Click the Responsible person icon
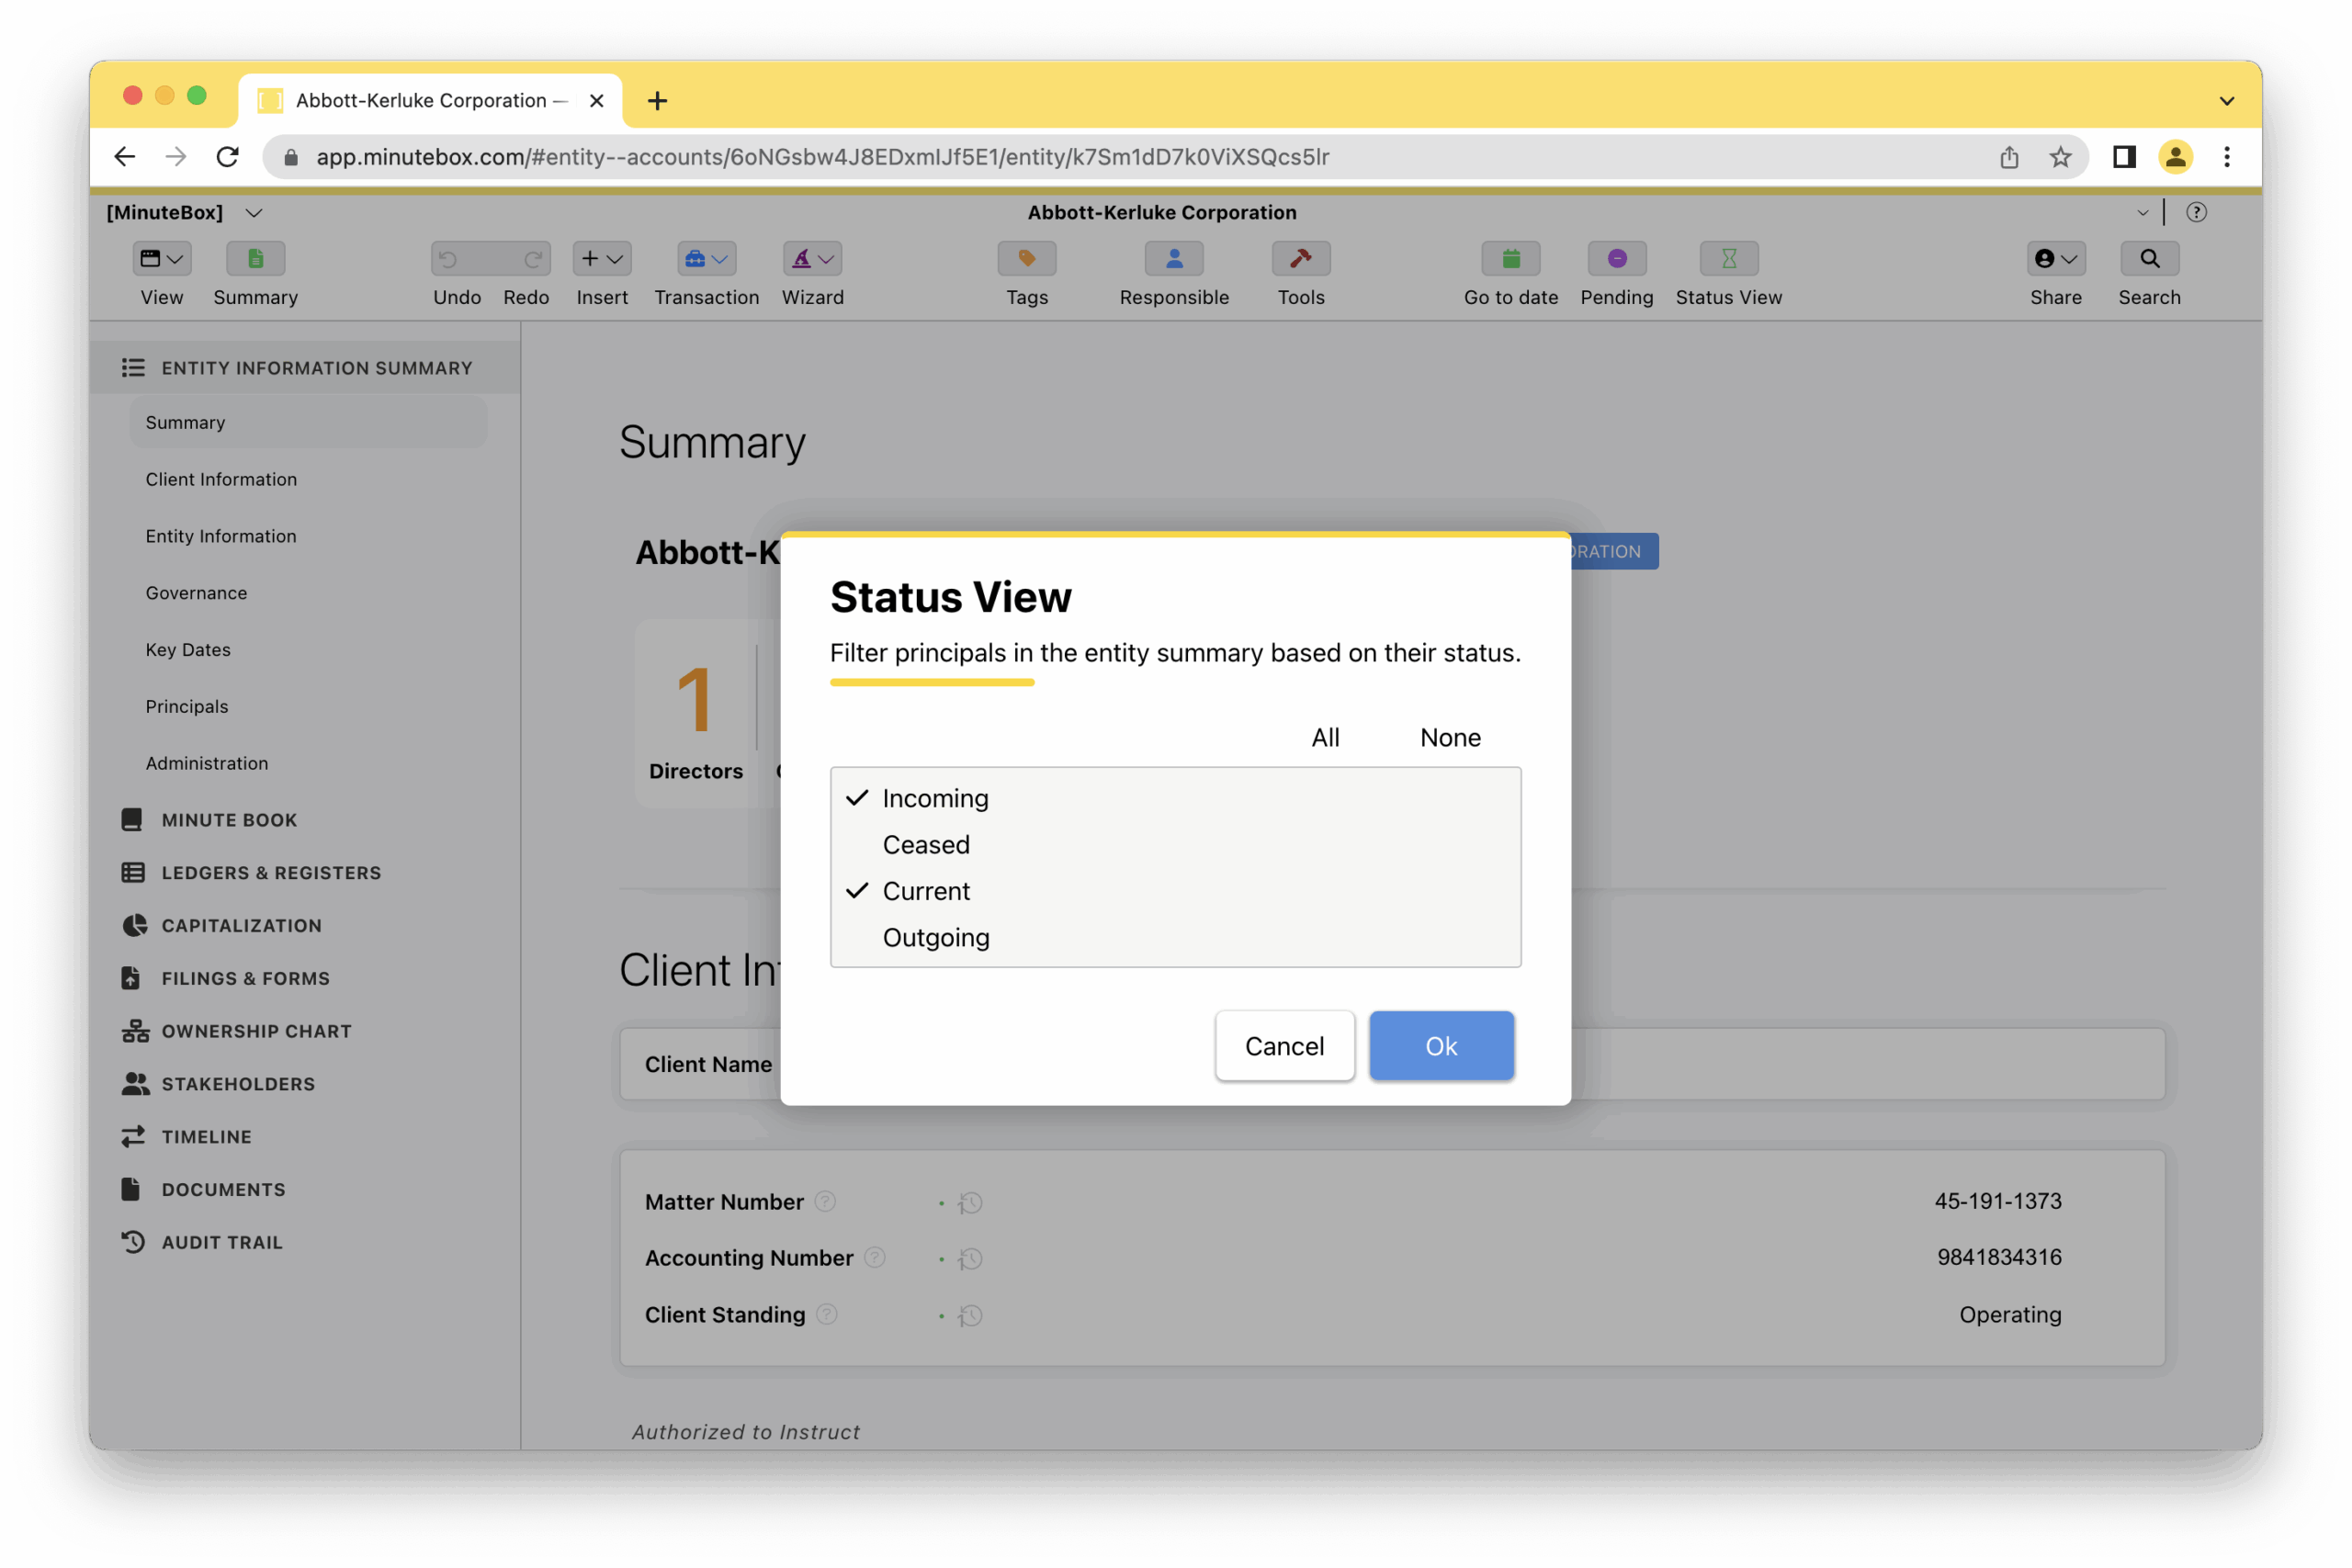 [x=1173, y=259]
